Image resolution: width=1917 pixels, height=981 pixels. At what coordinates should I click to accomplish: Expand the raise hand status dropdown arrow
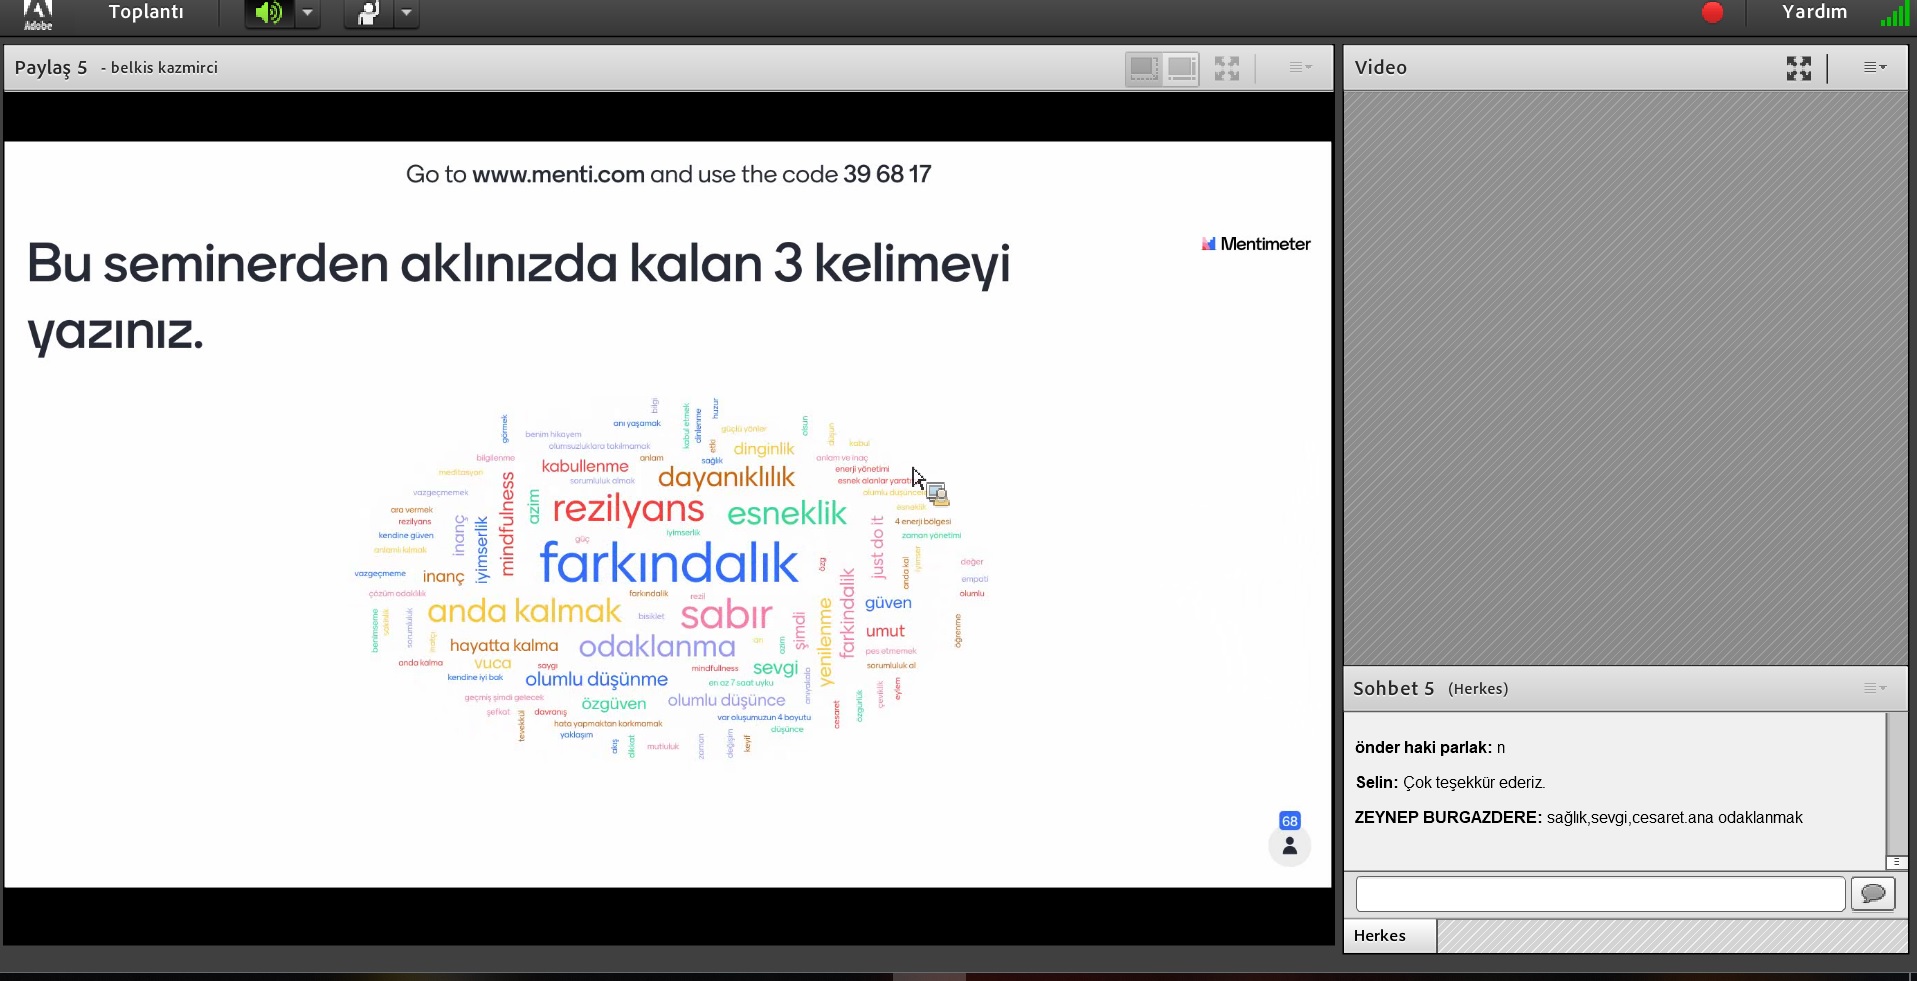(x=406, y=13)
